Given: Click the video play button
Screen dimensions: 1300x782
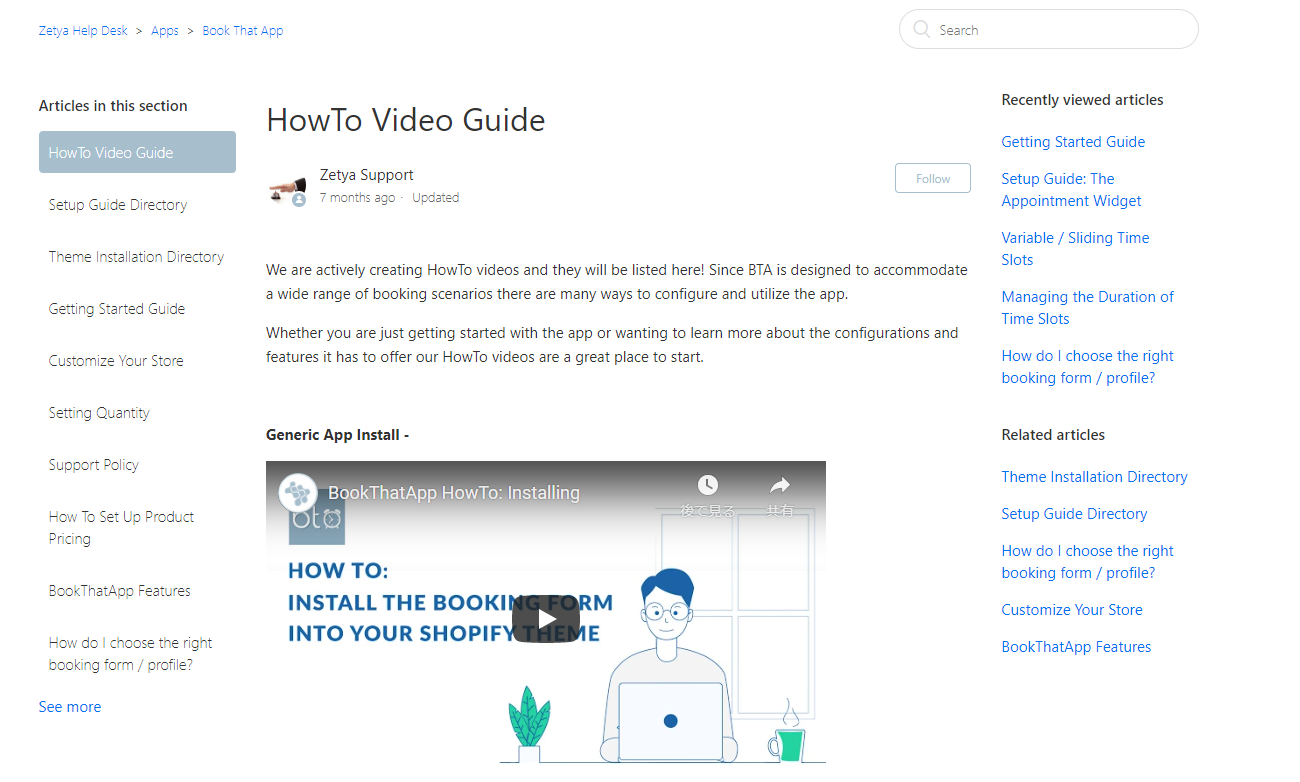Looking at the screenshot, I should pyautogui.click(x=546, y=619).
